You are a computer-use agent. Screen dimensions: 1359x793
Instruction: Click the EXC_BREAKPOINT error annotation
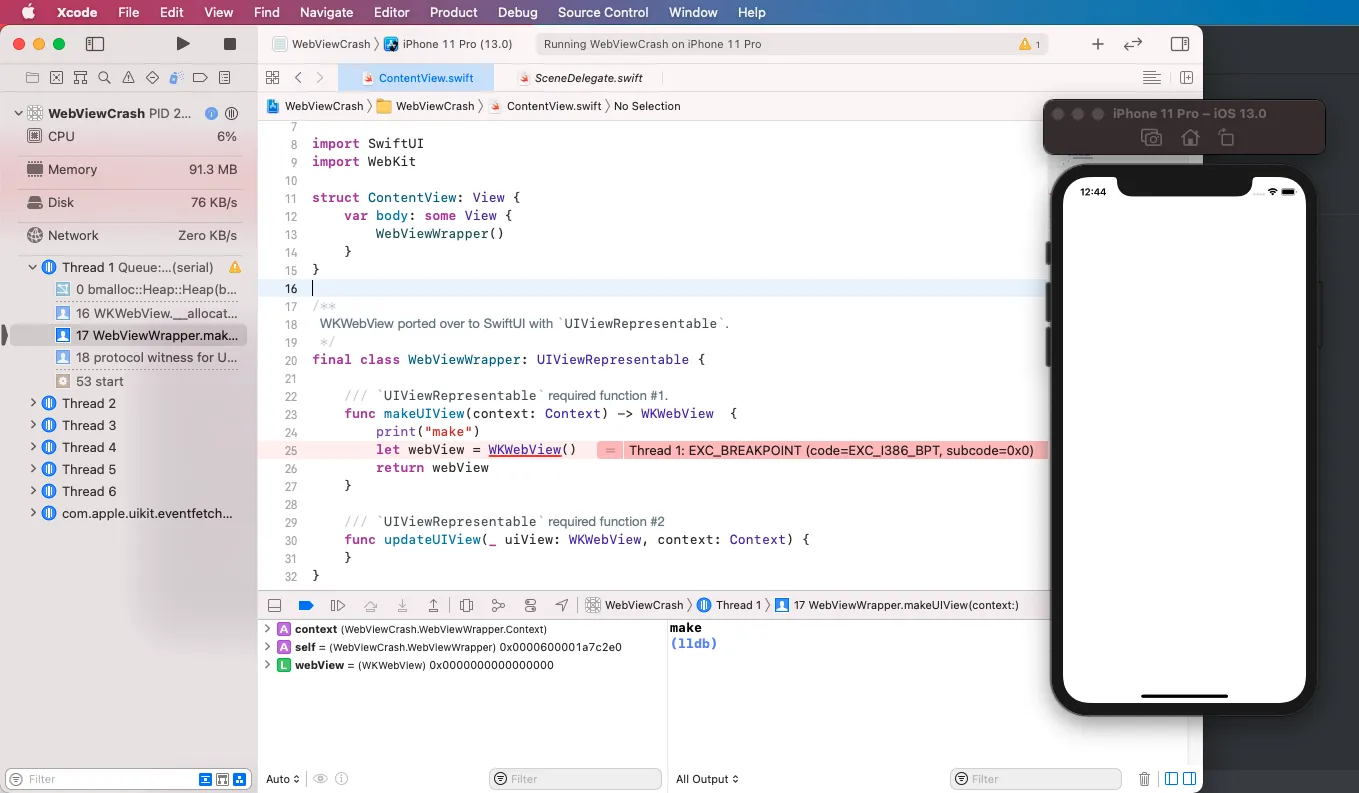point(822,451)
